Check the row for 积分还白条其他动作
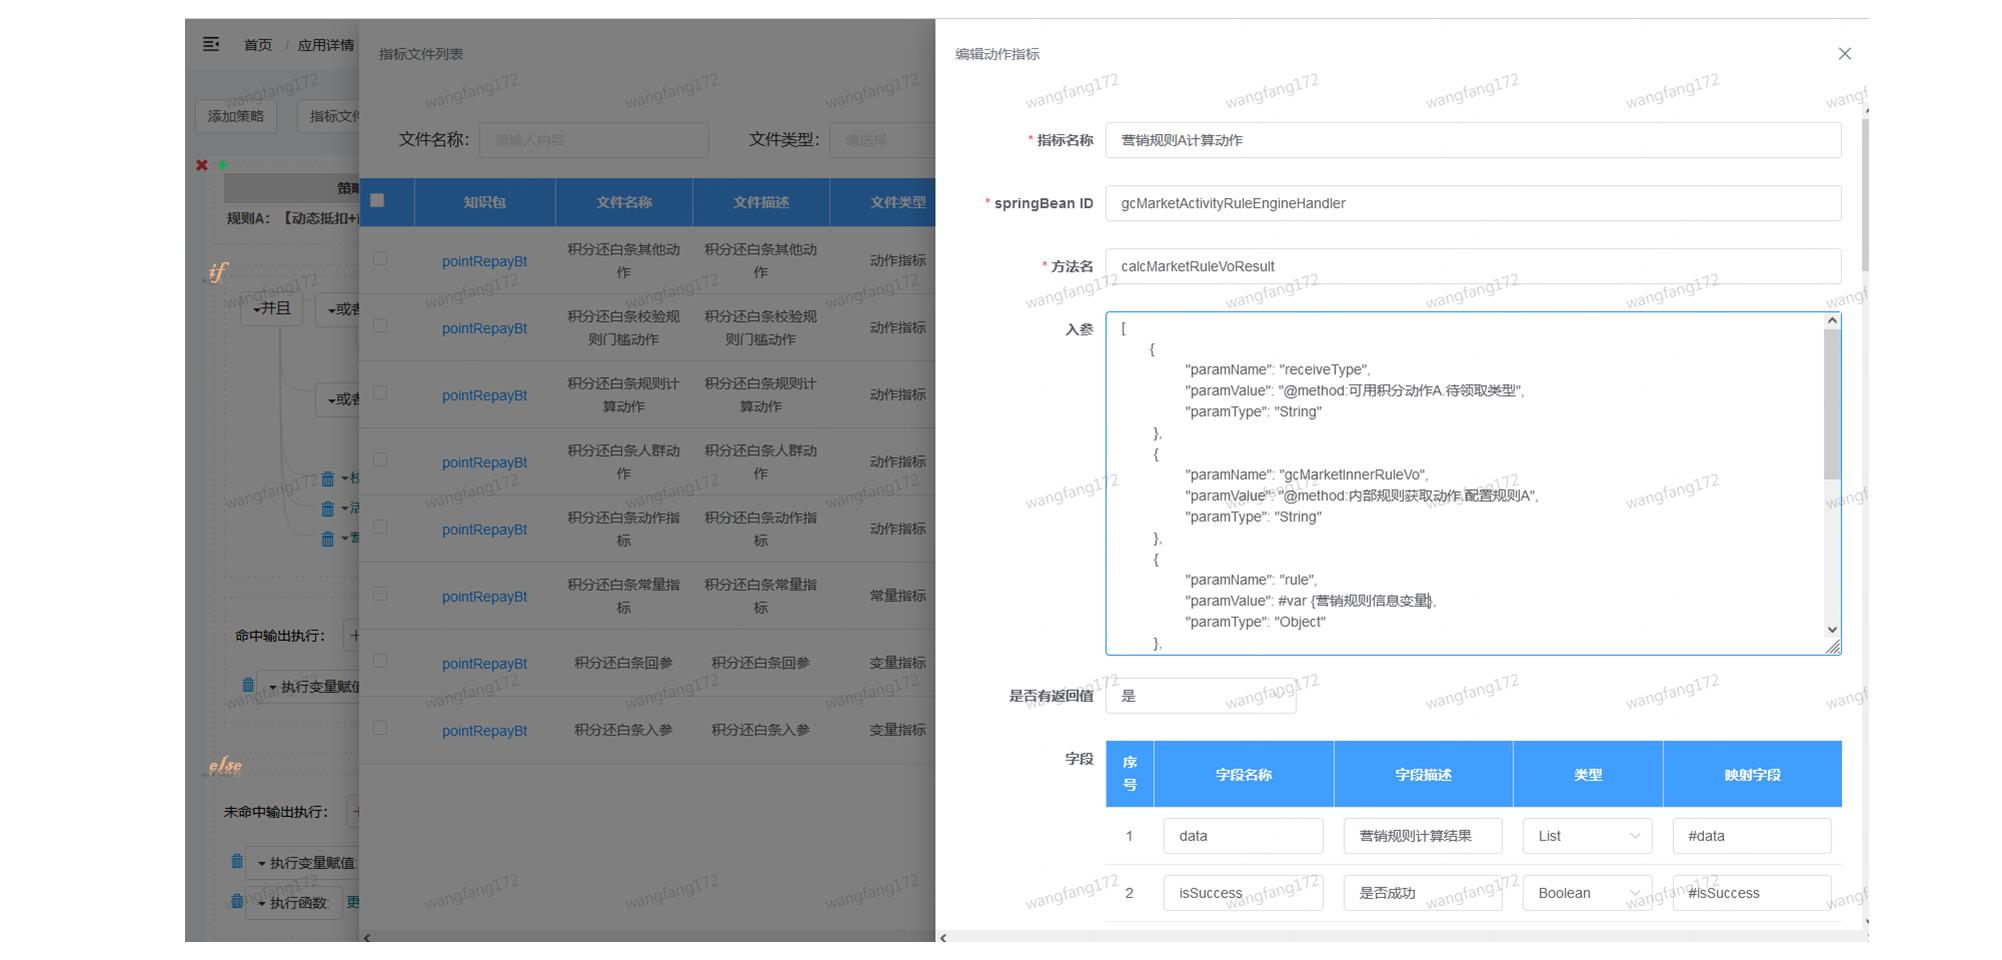The image size is (2002, 960). pos(380,258)
